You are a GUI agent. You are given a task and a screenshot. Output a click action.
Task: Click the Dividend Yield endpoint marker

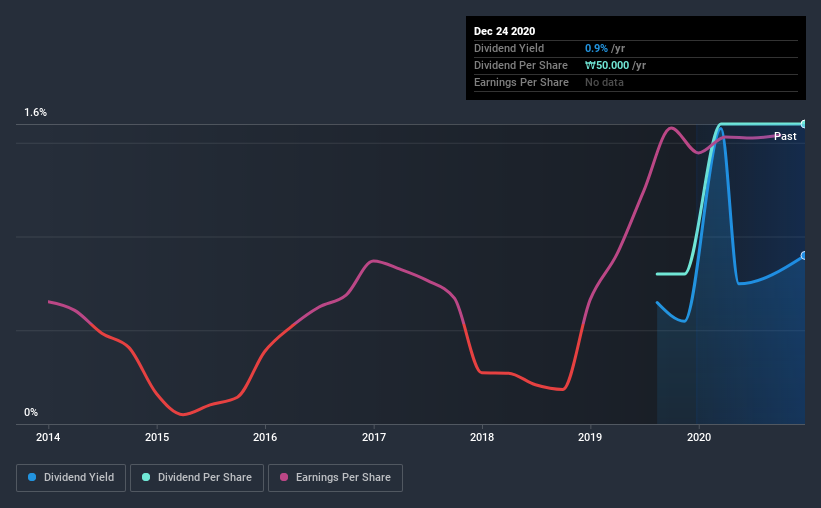tap(803, 256)
